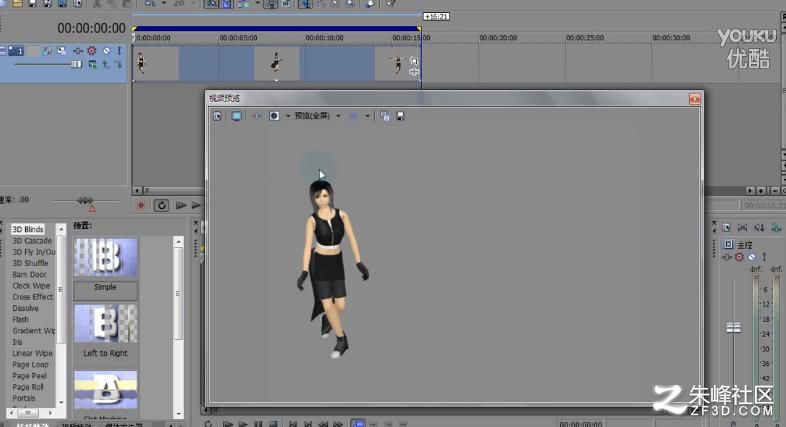Solo video track 1
Viewport: 786px width, 427px height.
point(119,51)
